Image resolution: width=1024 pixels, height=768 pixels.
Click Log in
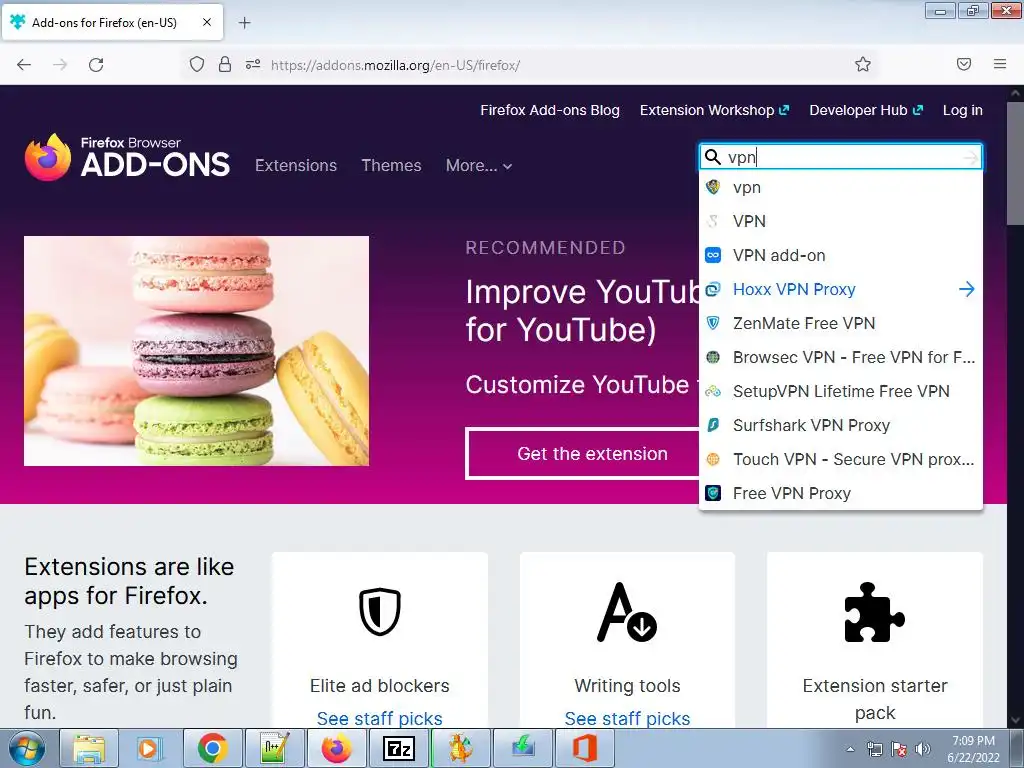tap(963, 110)
